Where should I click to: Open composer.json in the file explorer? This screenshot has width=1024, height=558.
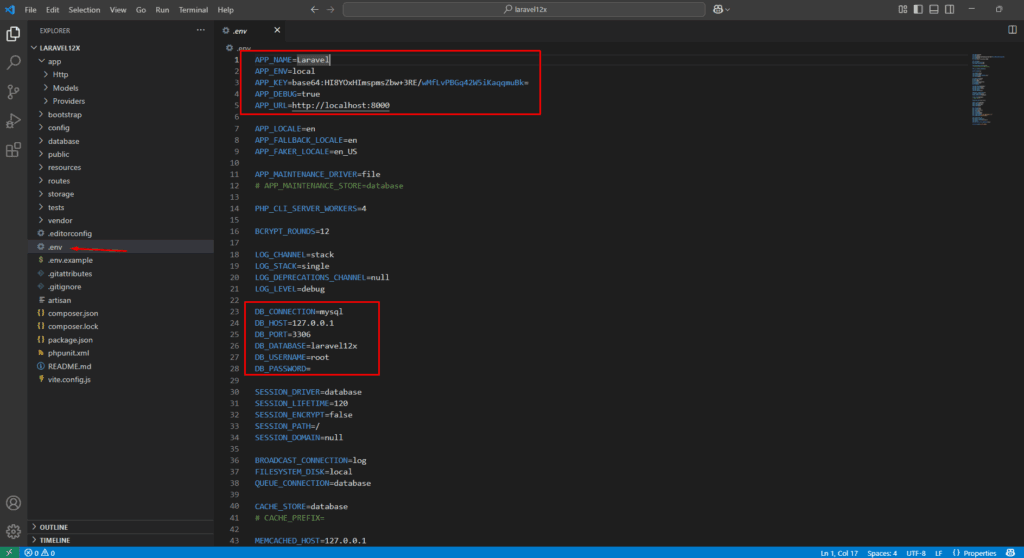[72, 313]
